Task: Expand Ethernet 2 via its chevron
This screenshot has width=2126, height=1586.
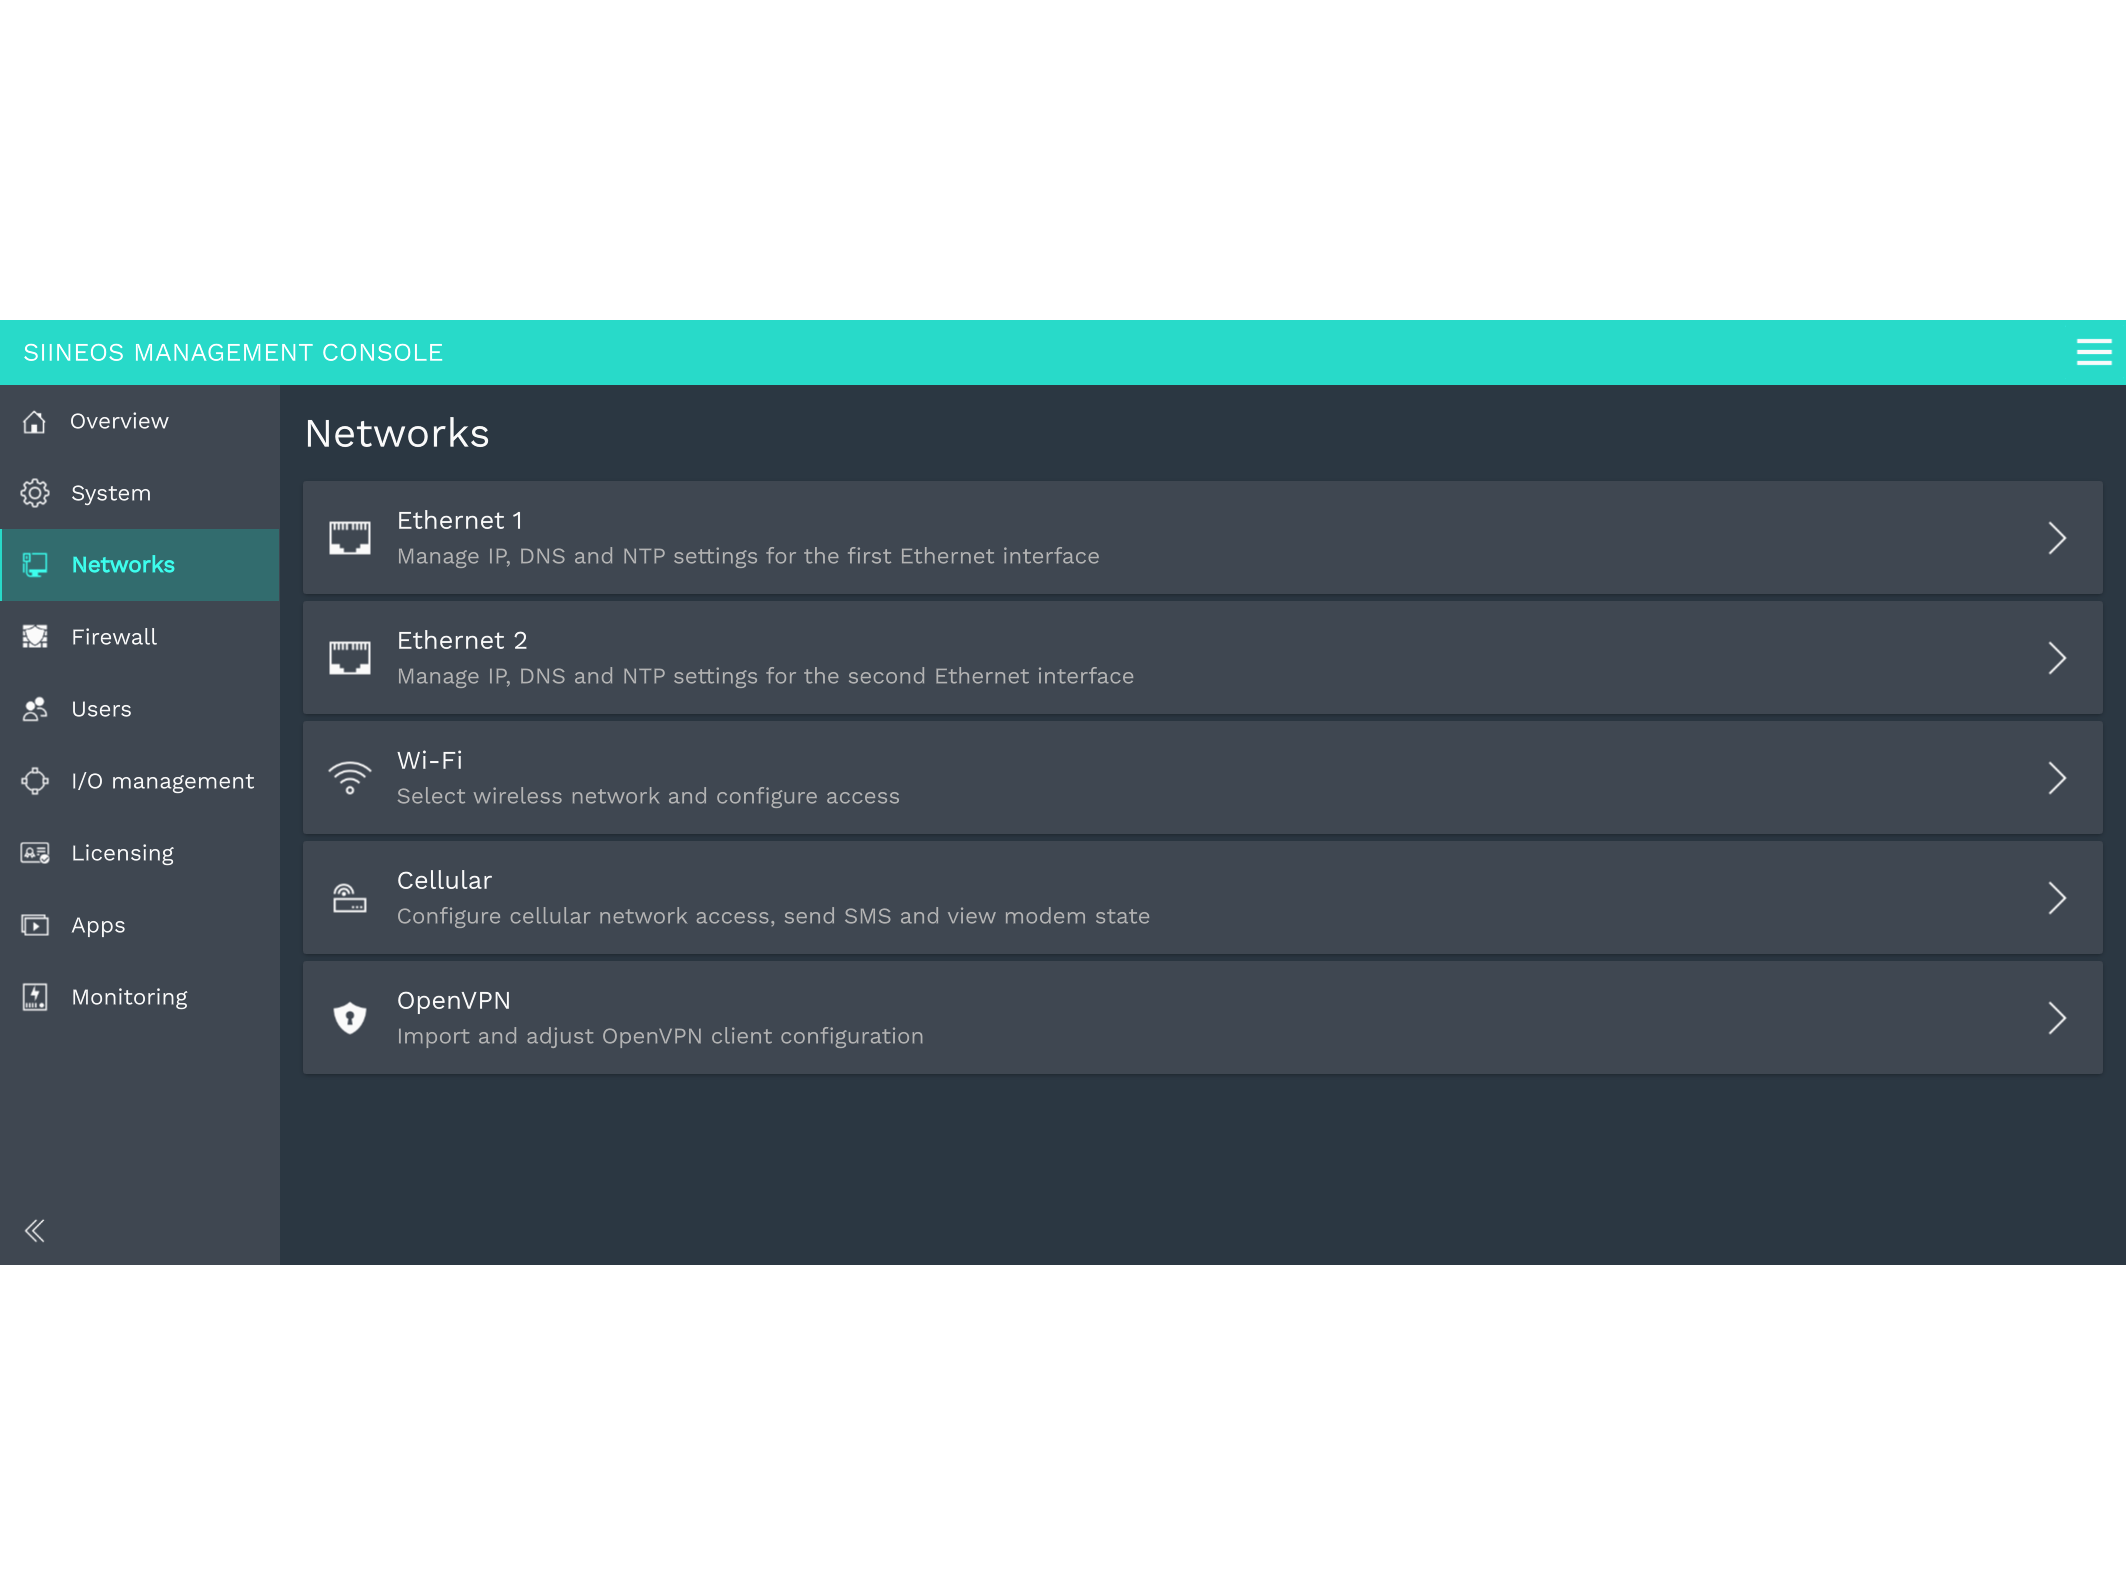Action: pos(2057,658)
